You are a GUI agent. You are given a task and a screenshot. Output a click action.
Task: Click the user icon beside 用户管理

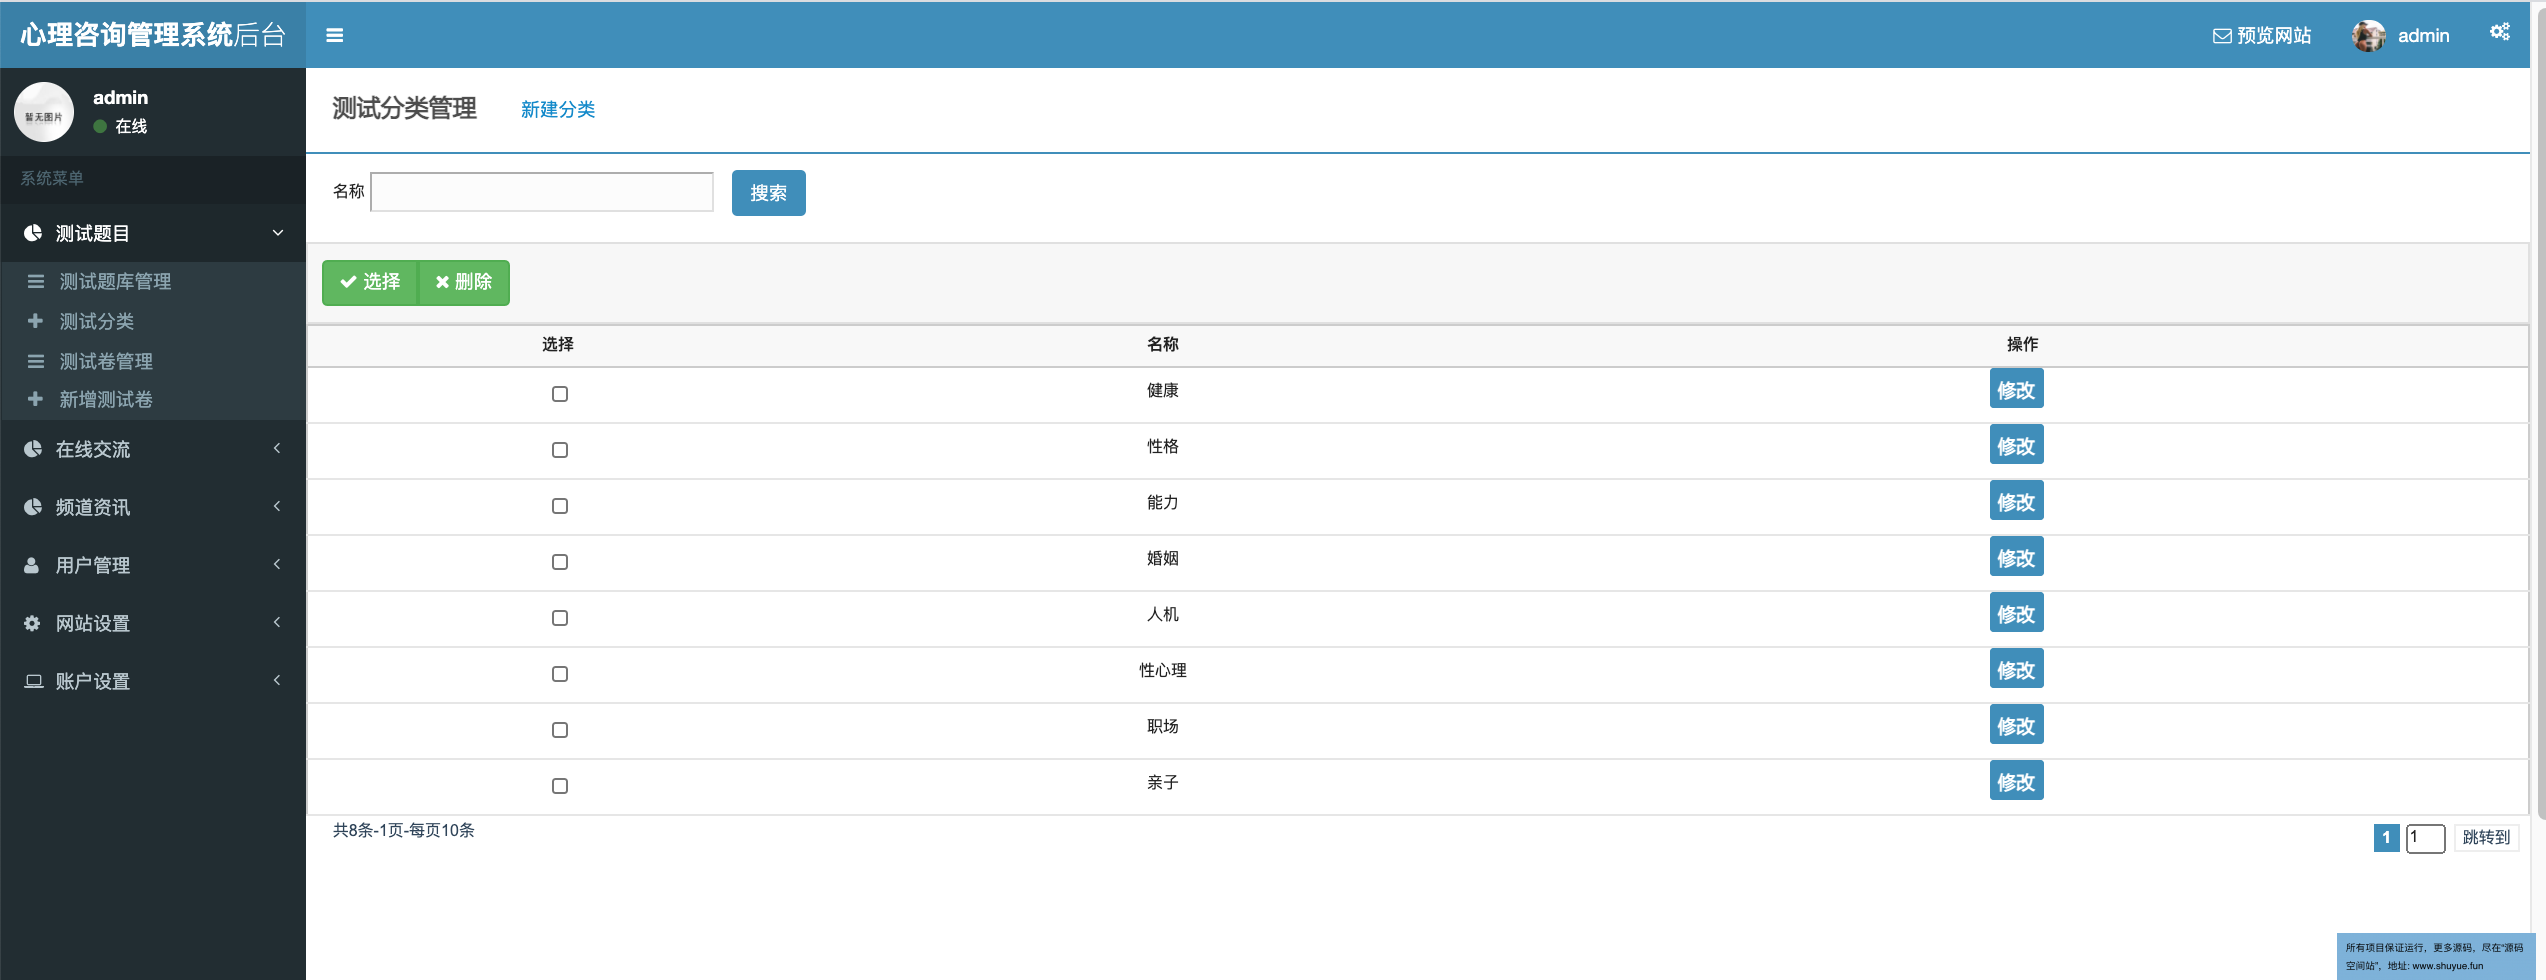coord(32,565)
